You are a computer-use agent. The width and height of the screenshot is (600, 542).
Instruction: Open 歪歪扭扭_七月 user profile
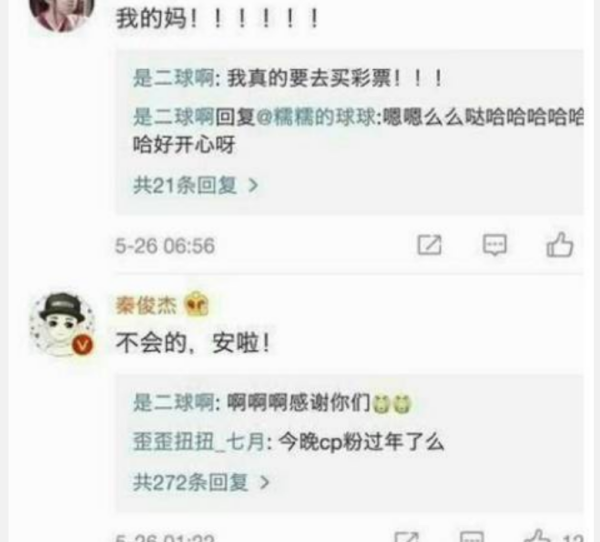(x=199, y=442)
